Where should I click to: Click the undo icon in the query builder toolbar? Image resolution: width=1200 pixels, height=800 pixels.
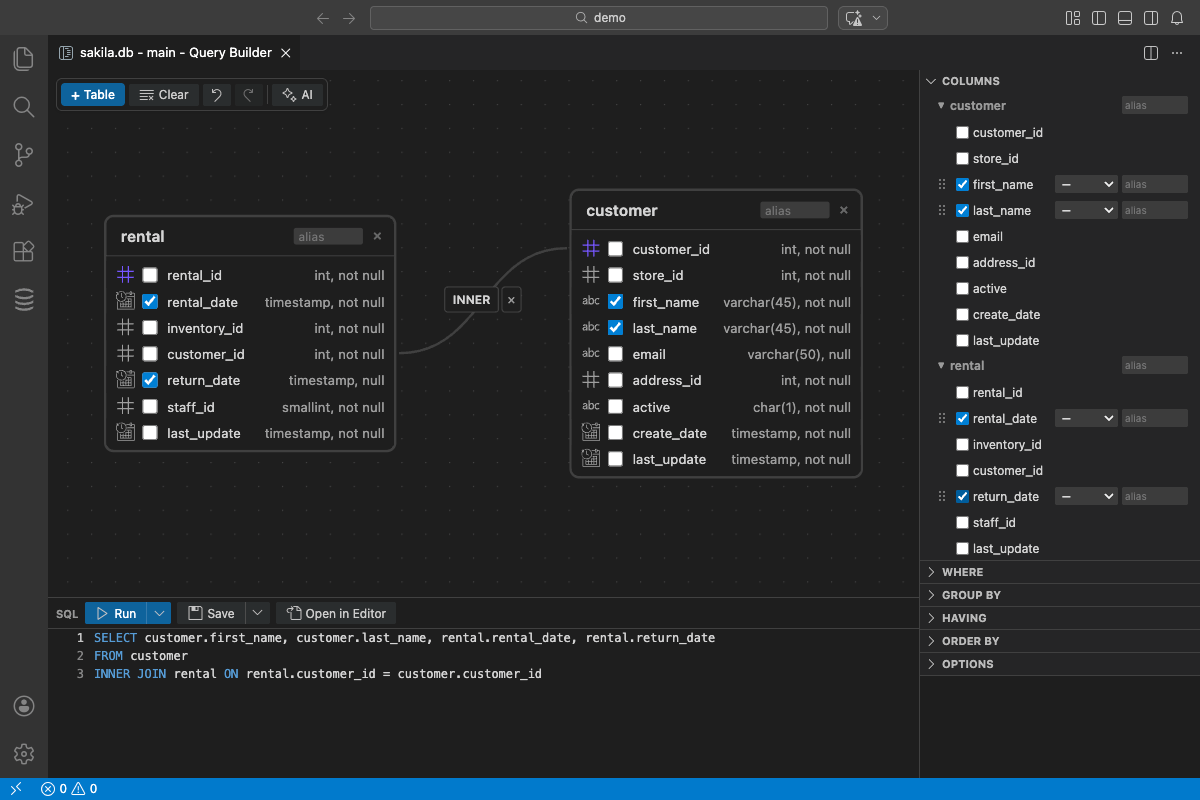pos(216,94)
